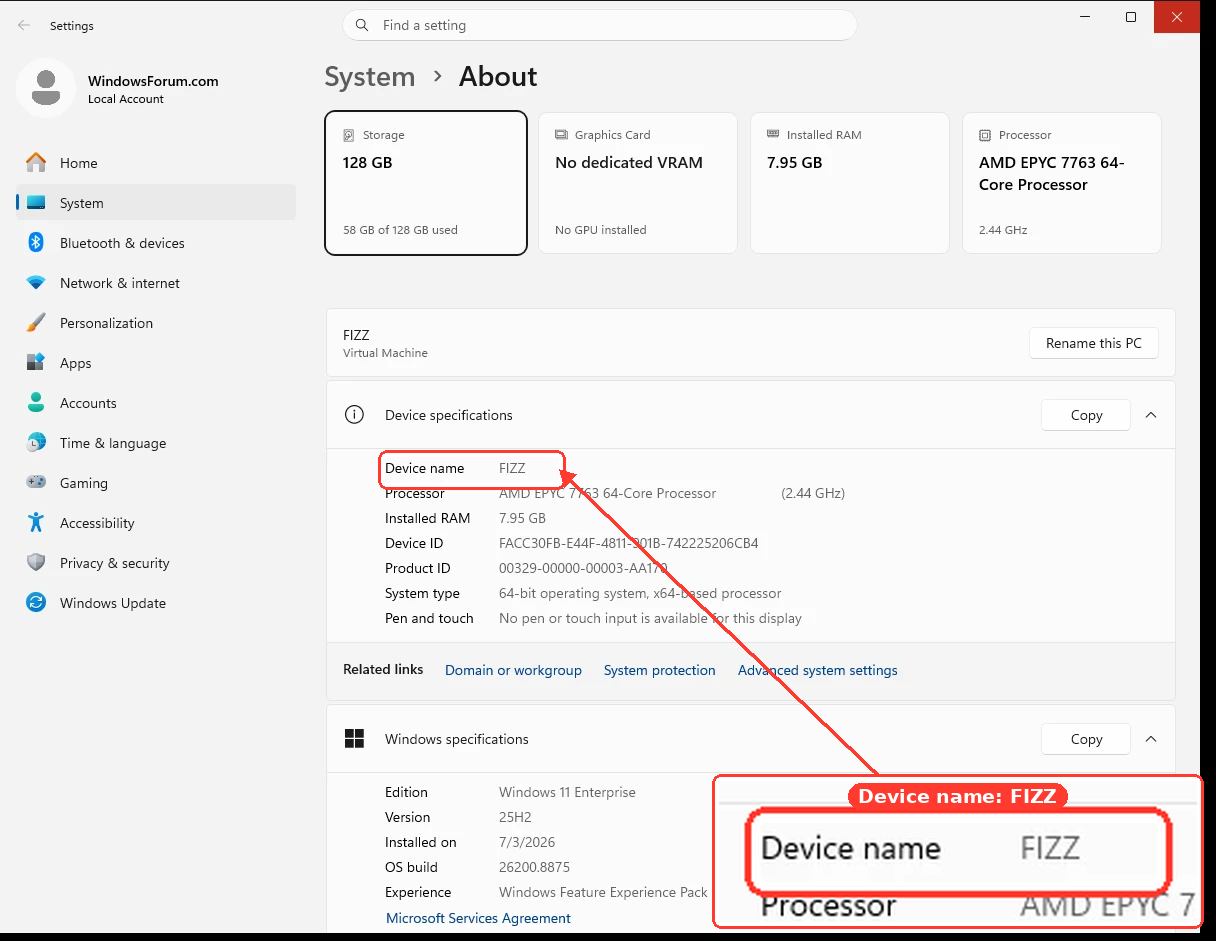The image size is (1216, 941).
Task: Copy the Device specifications
Action: click(1086, 415)
